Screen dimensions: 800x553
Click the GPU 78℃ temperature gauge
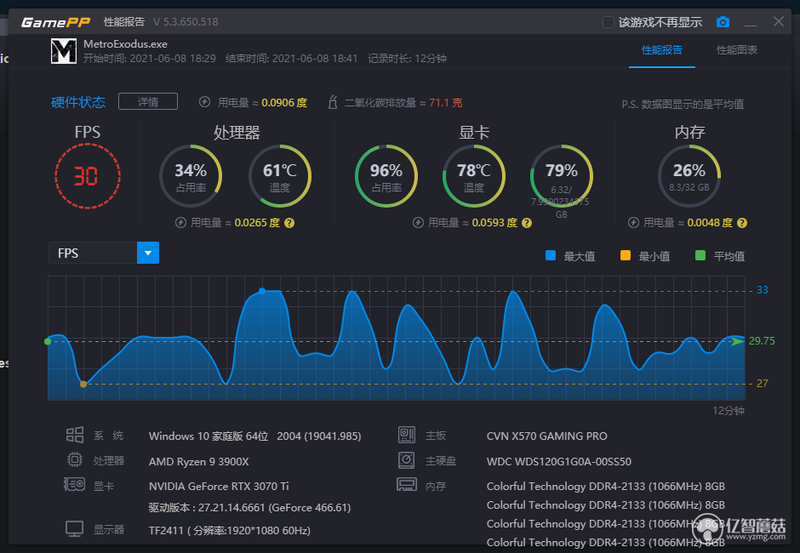coord(474,176)
